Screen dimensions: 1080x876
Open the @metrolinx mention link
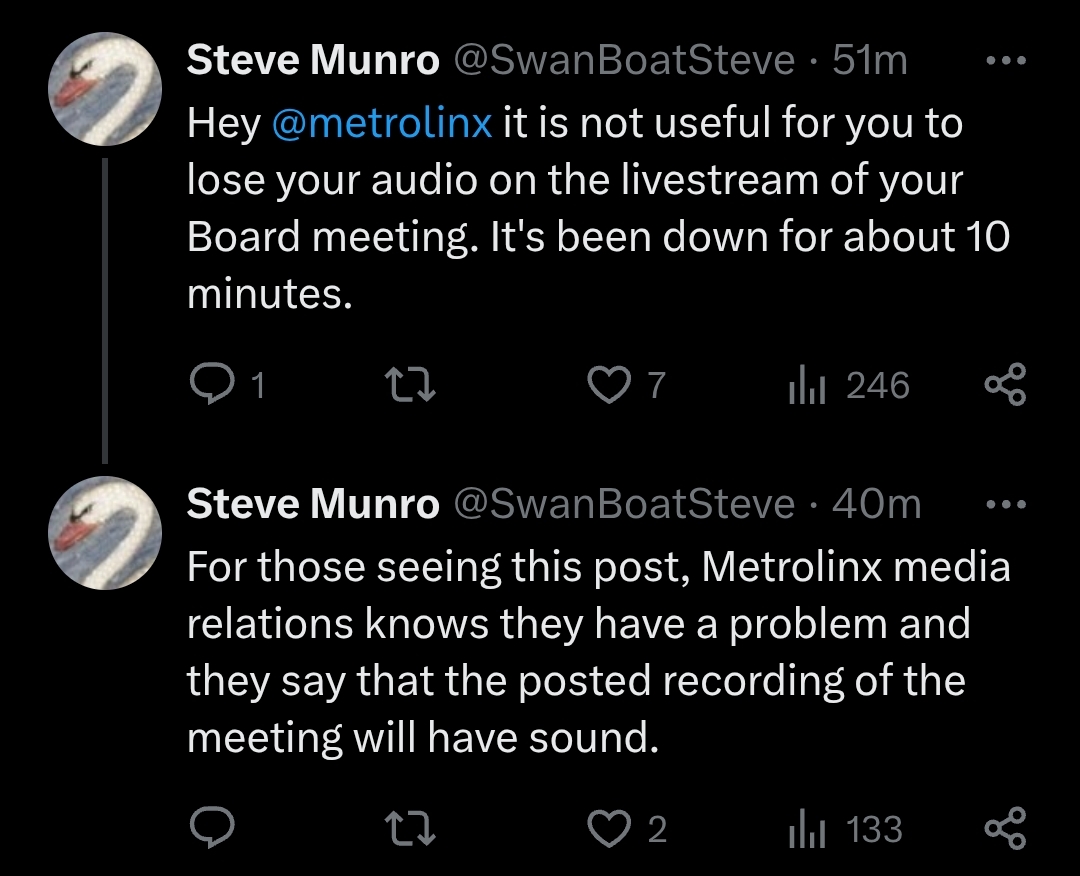[382, 123]
